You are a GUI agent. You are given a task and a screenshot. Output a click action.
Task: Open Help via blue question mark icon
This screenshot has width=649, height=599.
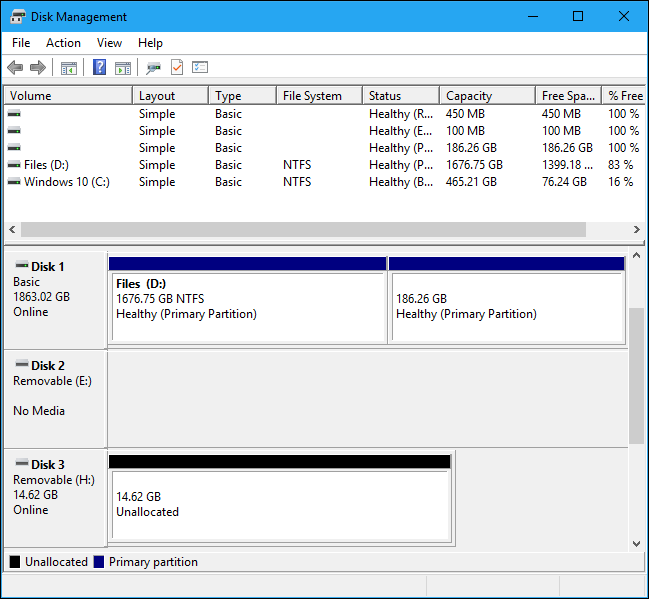(100, 68)
